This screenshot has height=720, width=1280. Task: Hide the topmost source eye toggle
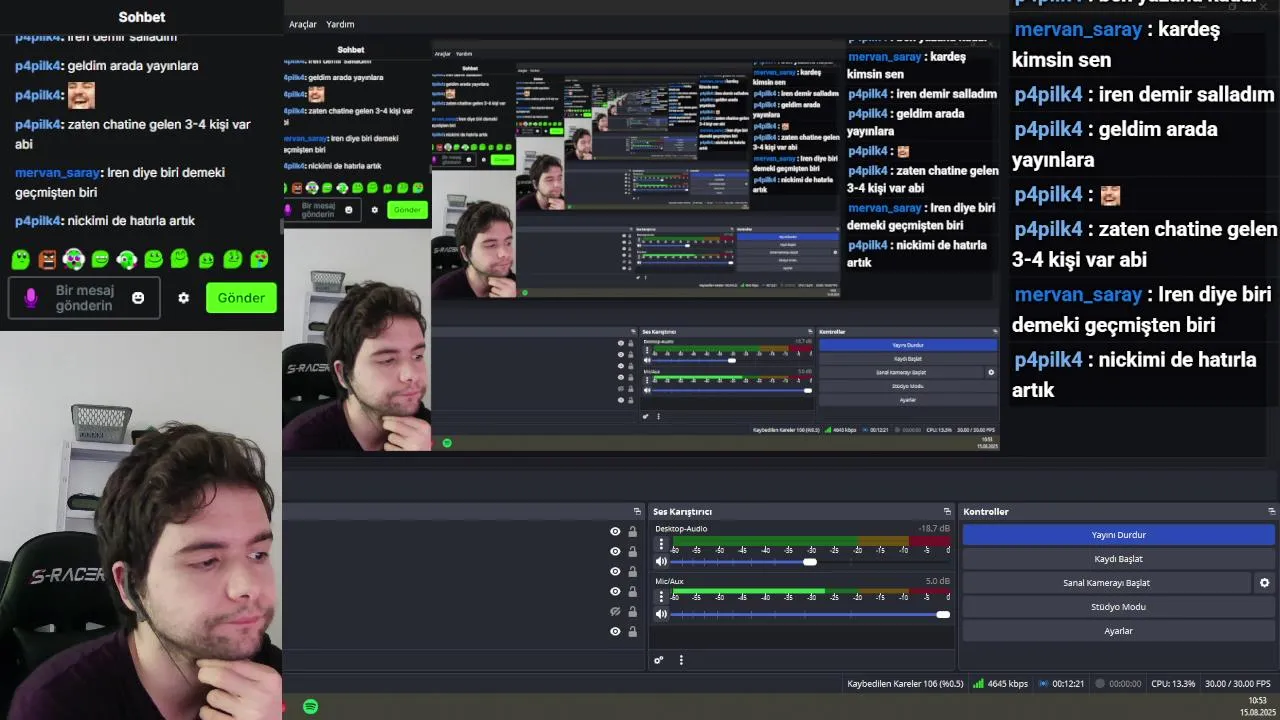coord(615,531)
